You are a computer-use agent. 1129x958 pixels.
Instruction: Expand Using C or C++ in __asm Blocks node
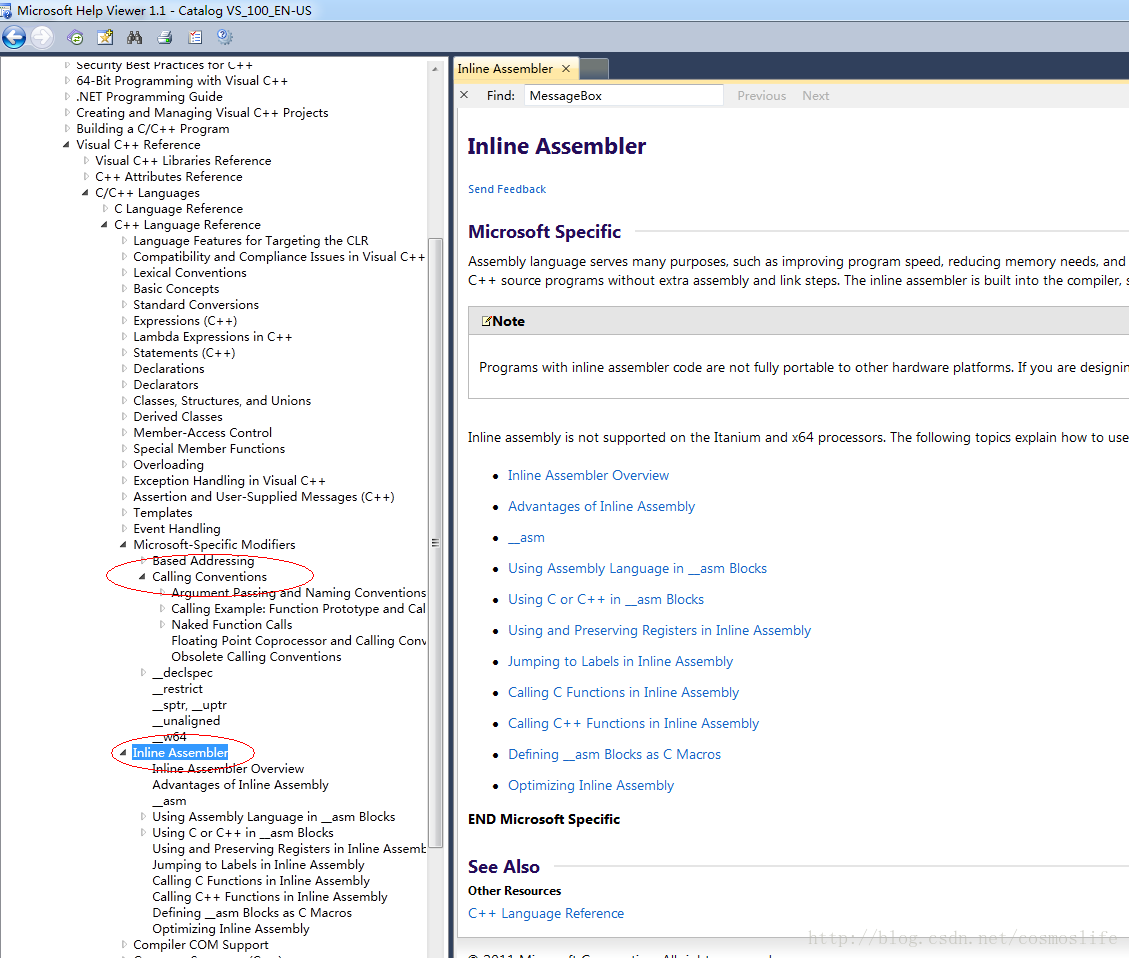143,833
